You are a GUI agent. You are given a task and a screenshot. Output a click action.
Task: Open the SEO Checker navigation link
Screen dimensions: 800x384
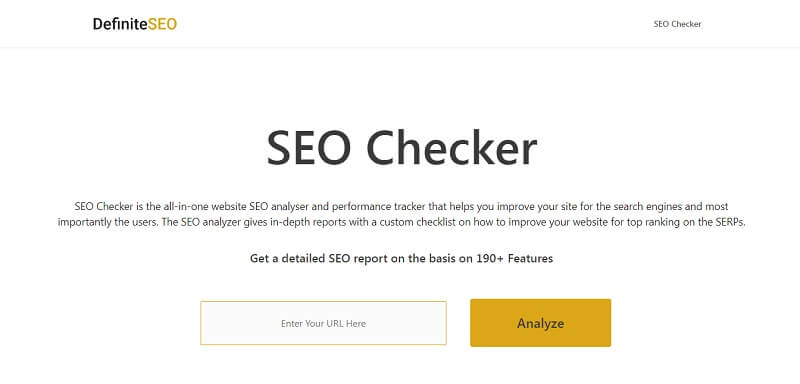(677, 24)
